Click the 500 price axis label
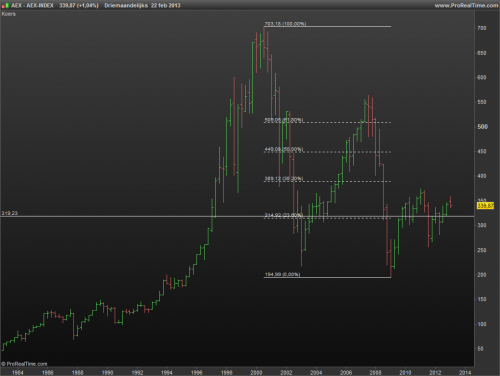The height and width of the screenshot is (376, 500). tap(482, 127)
